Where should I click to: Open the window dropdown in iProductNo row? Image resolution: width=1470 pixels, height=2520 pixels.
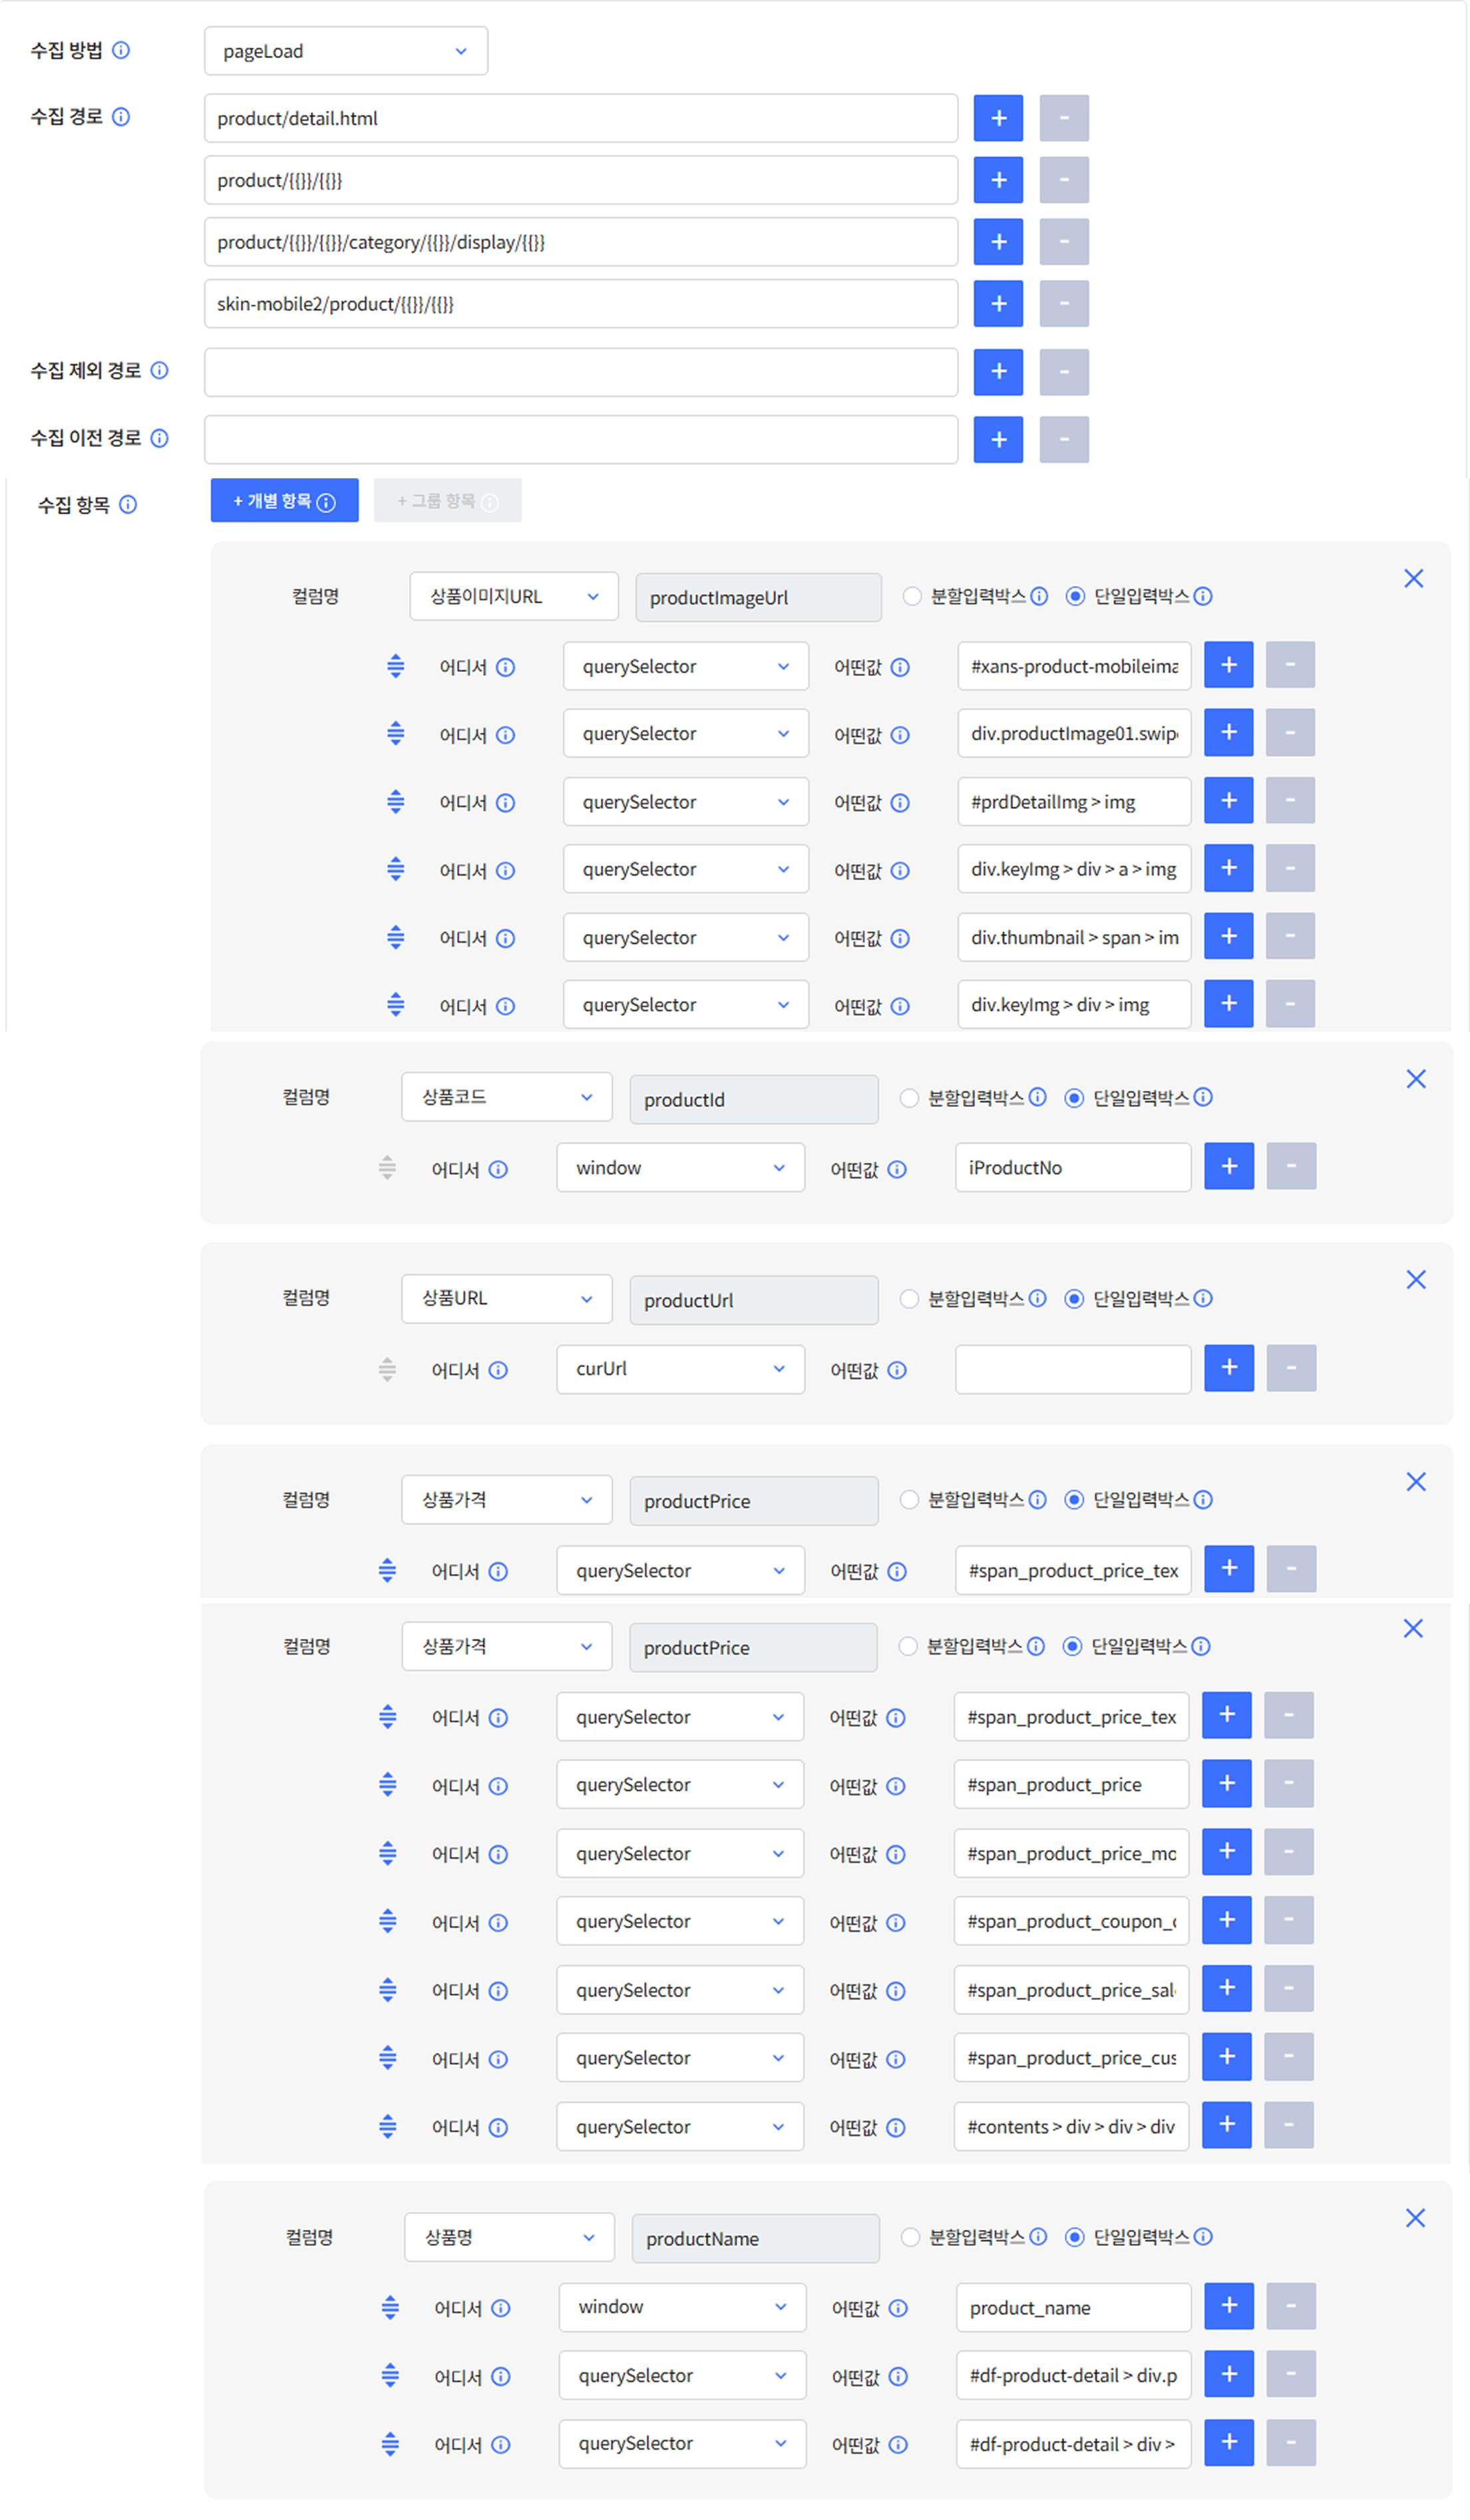point(680,1168)
